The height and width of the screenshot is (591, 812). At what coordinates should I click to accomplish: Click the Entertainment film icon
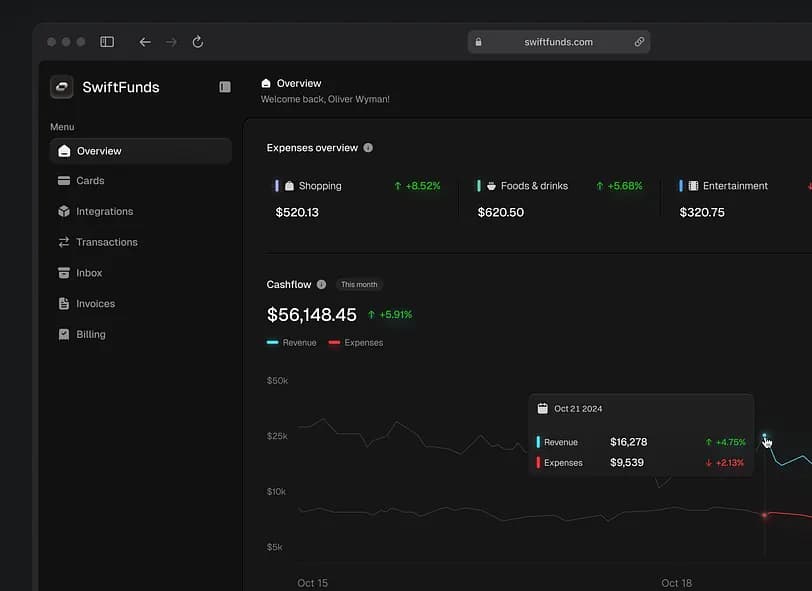693,186
